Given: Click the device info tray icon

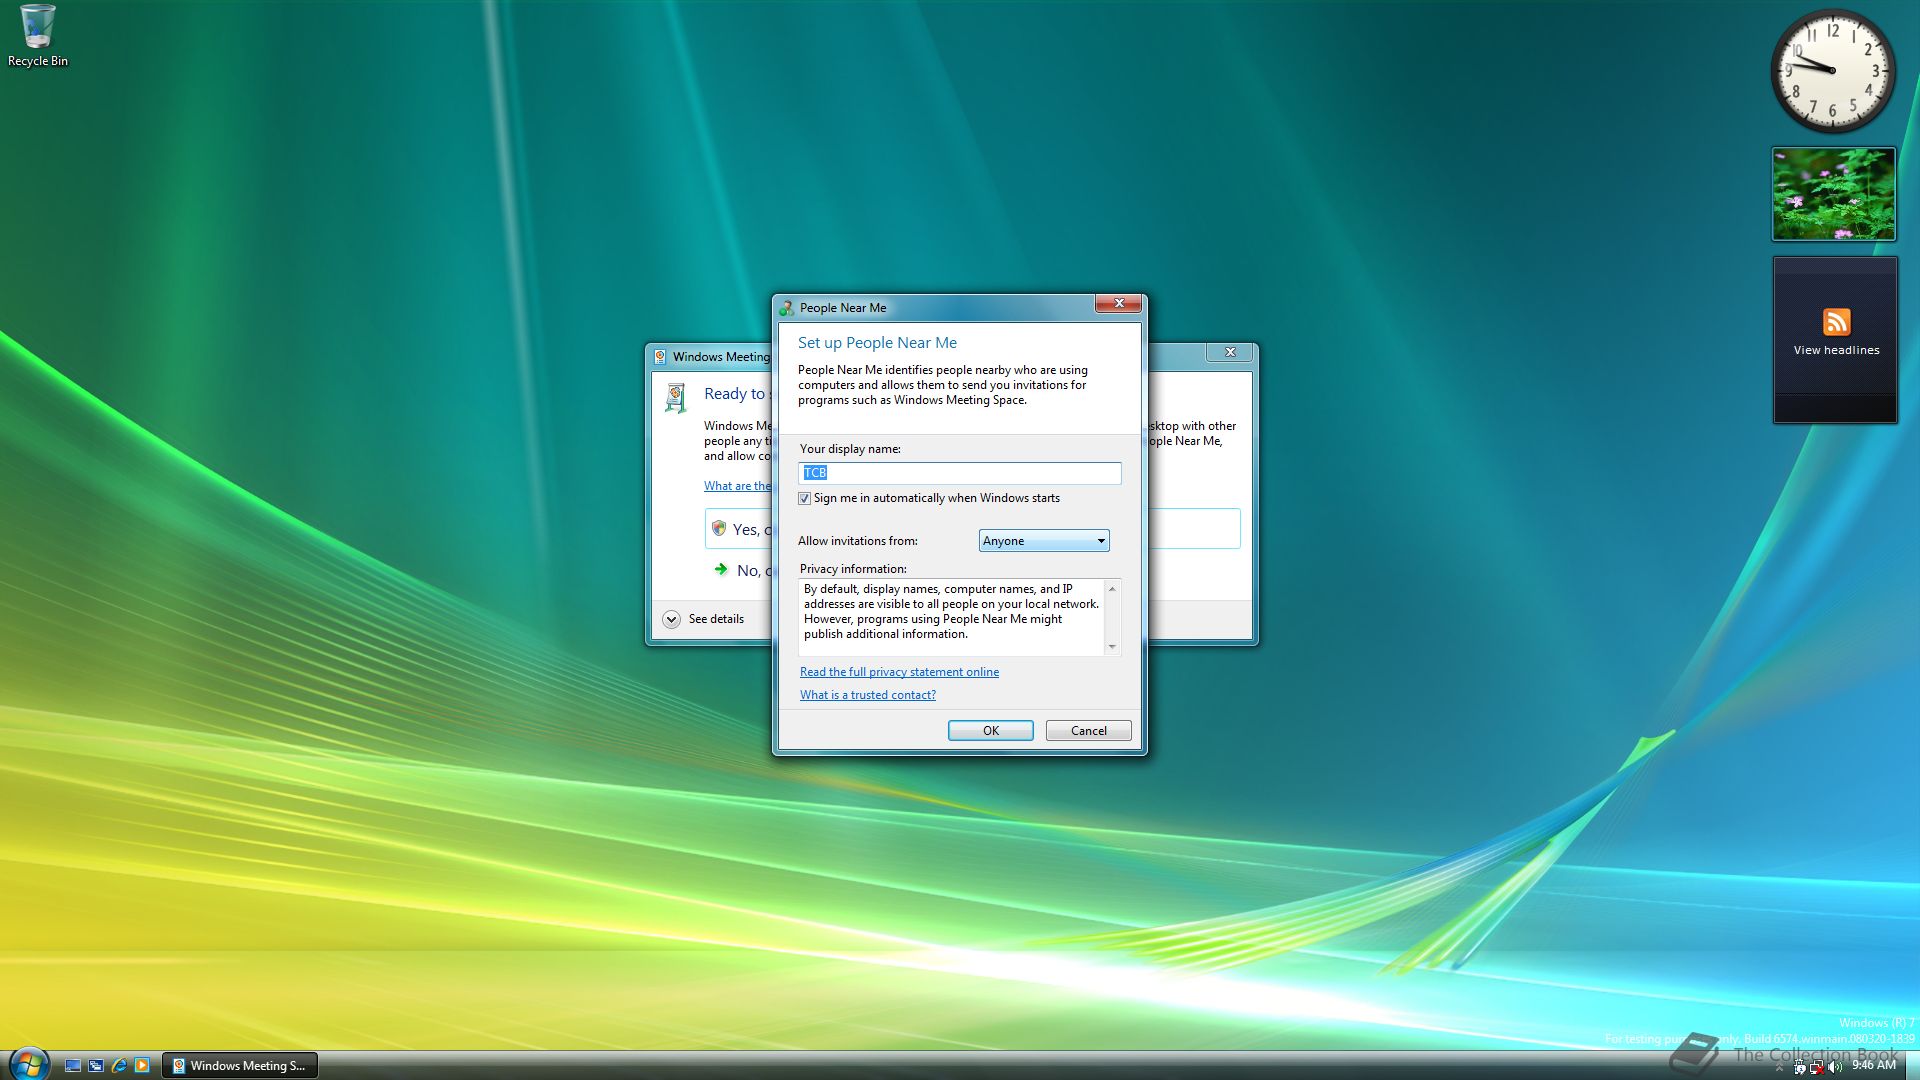Looking at the screenshot, I should (1799, 1067).
